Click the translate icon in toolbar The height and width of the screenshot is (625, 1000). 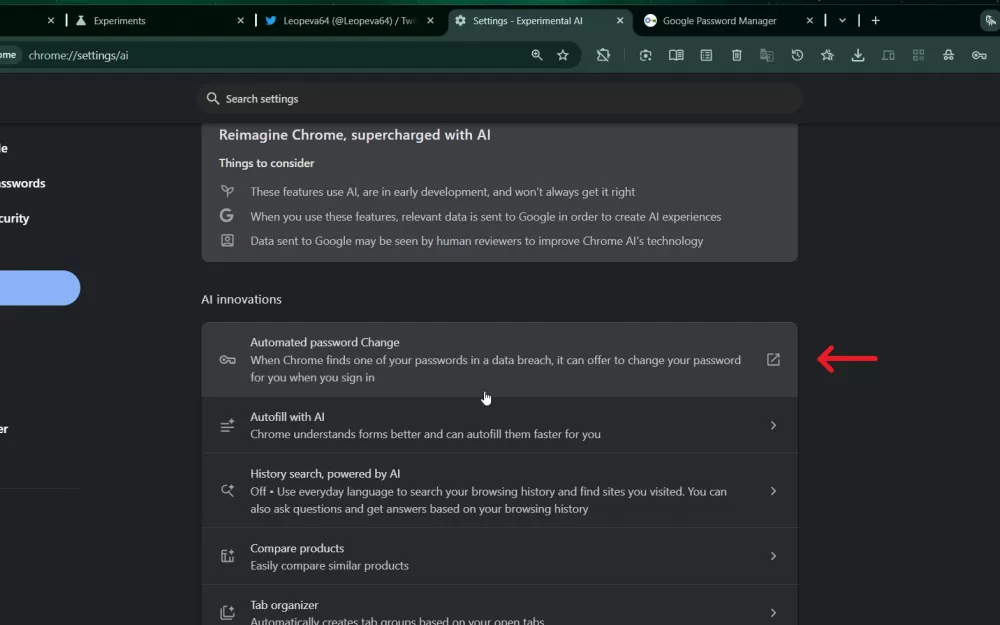[x=767, y=55]
